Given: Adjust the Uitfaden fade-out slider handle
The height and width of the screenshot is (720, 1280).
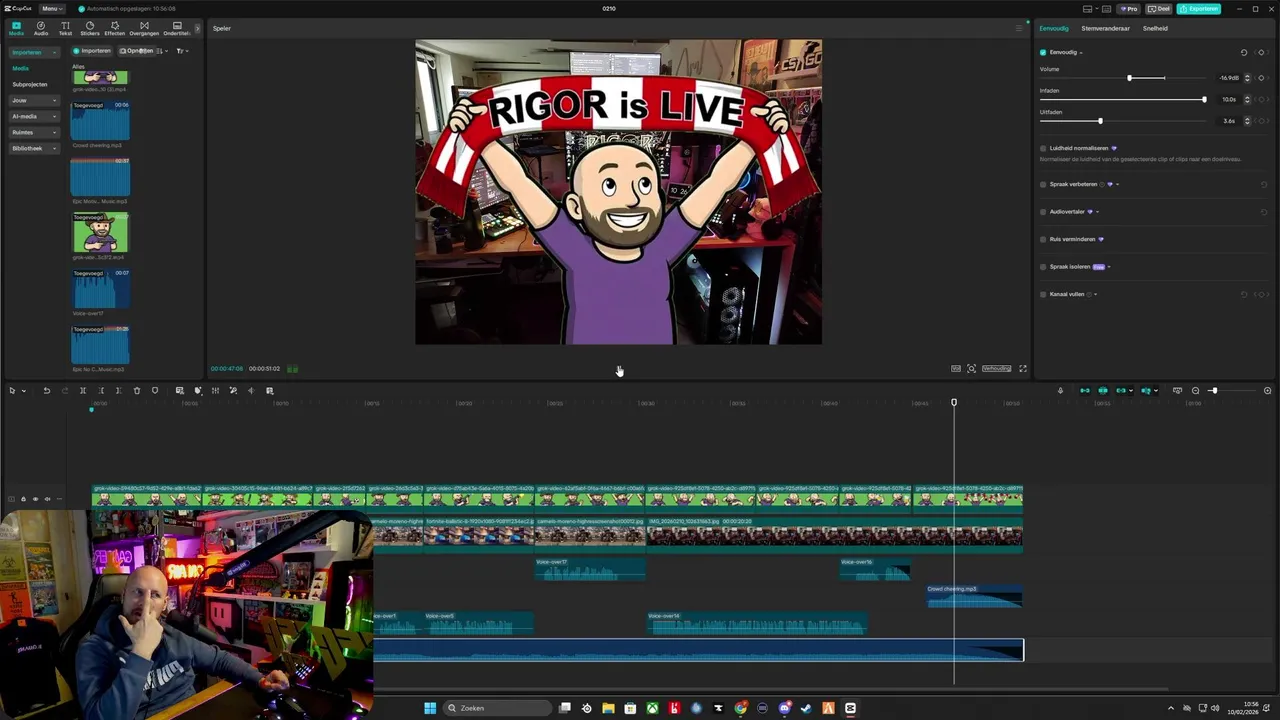Looking at the screenshot, I should point(1100,121).
